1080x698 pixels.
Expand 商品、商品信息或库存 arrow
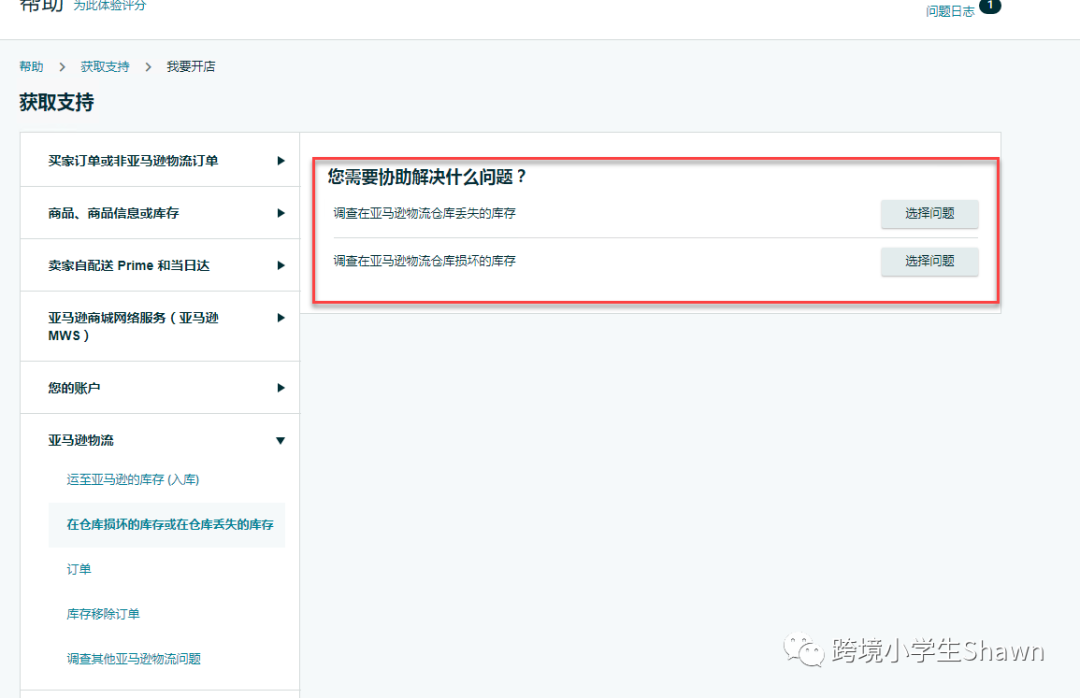pos(280,213)
